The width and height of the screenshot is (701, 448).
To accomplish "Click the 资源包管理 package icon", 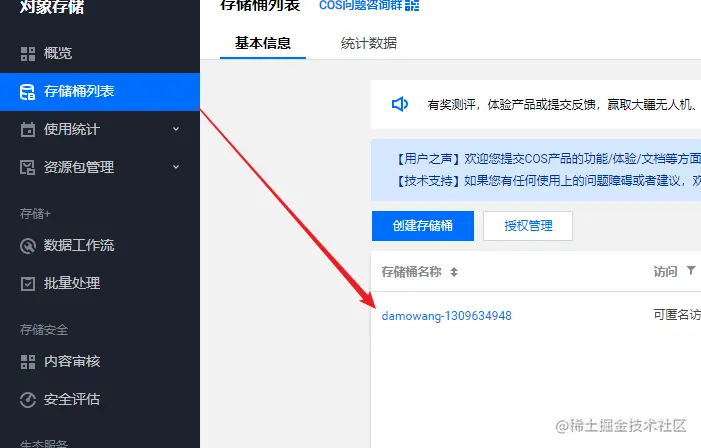I will (28, 168).
